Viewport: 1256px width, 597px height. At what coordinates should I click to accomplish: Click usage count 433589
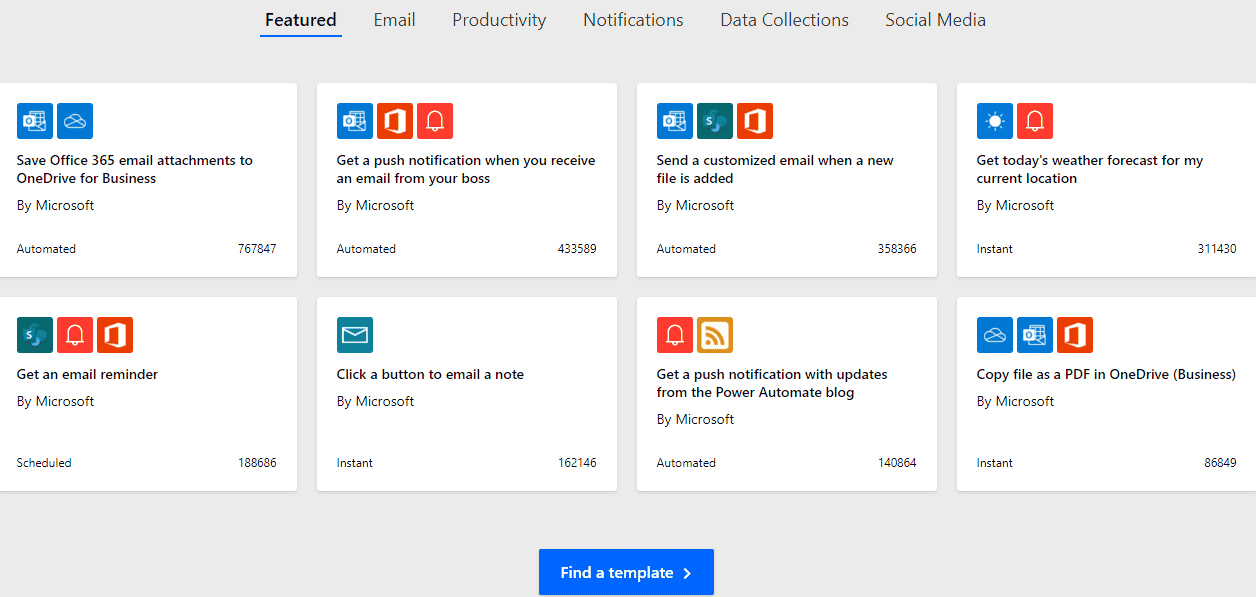(x=577, y=249)
